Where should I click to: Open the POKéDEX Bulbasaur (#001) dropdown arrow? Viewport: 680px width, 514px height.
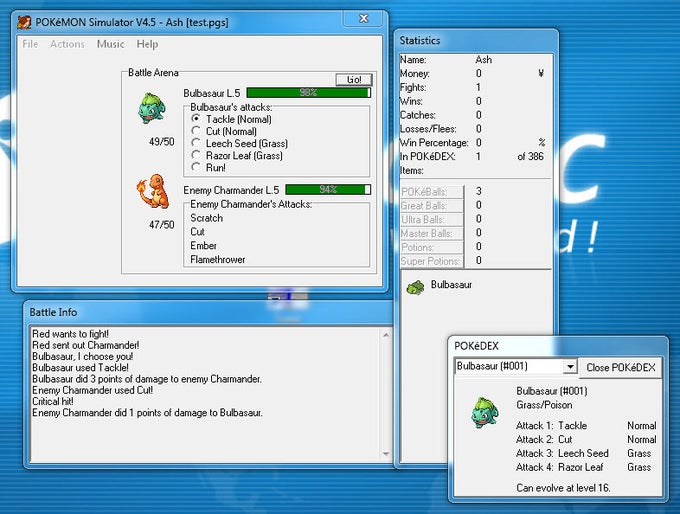(570, 367)
